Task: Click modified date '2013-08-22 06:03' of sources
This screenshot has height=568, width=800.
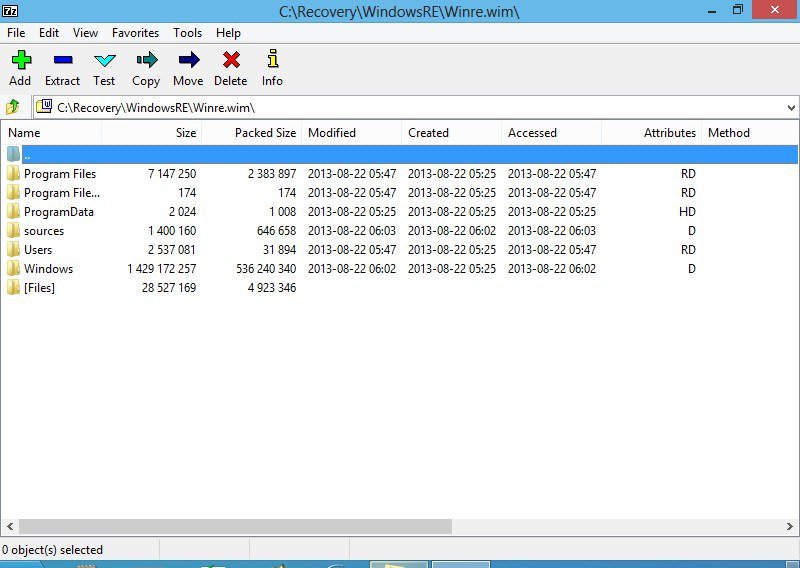Action: point(352,231)
